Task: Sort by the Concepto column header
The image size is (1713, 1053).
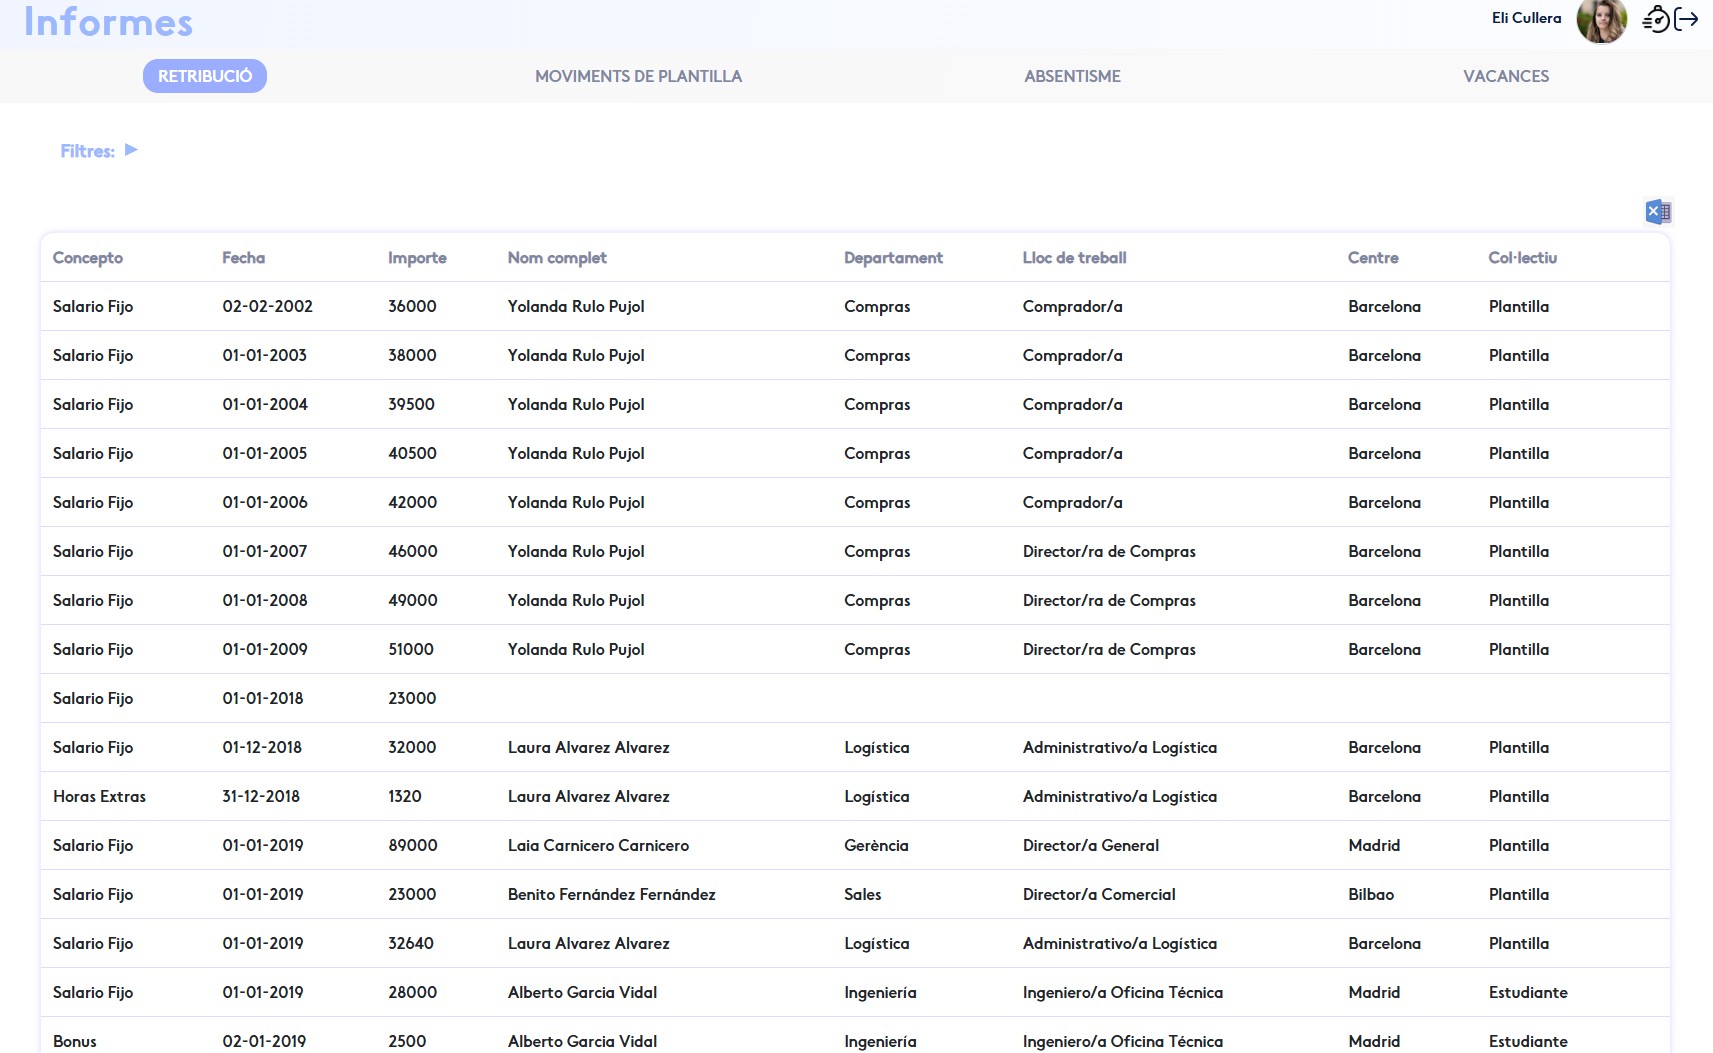Action: 88,258
